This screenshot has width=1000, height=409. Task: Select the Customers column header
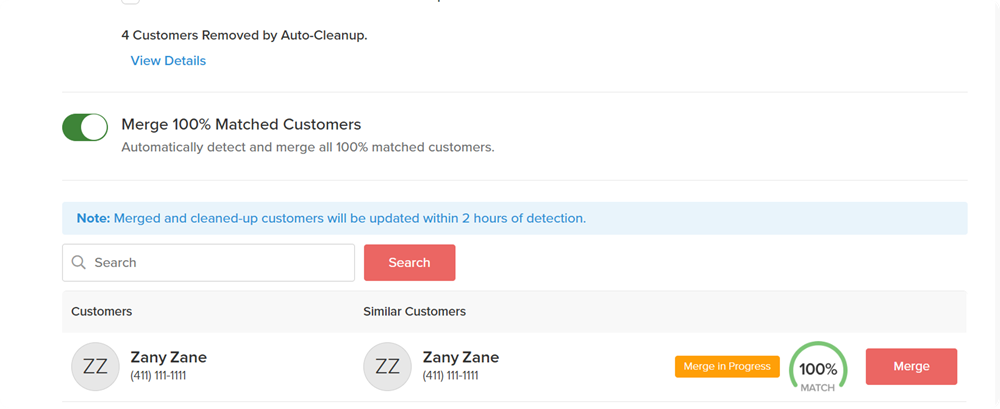pos(101,311)
